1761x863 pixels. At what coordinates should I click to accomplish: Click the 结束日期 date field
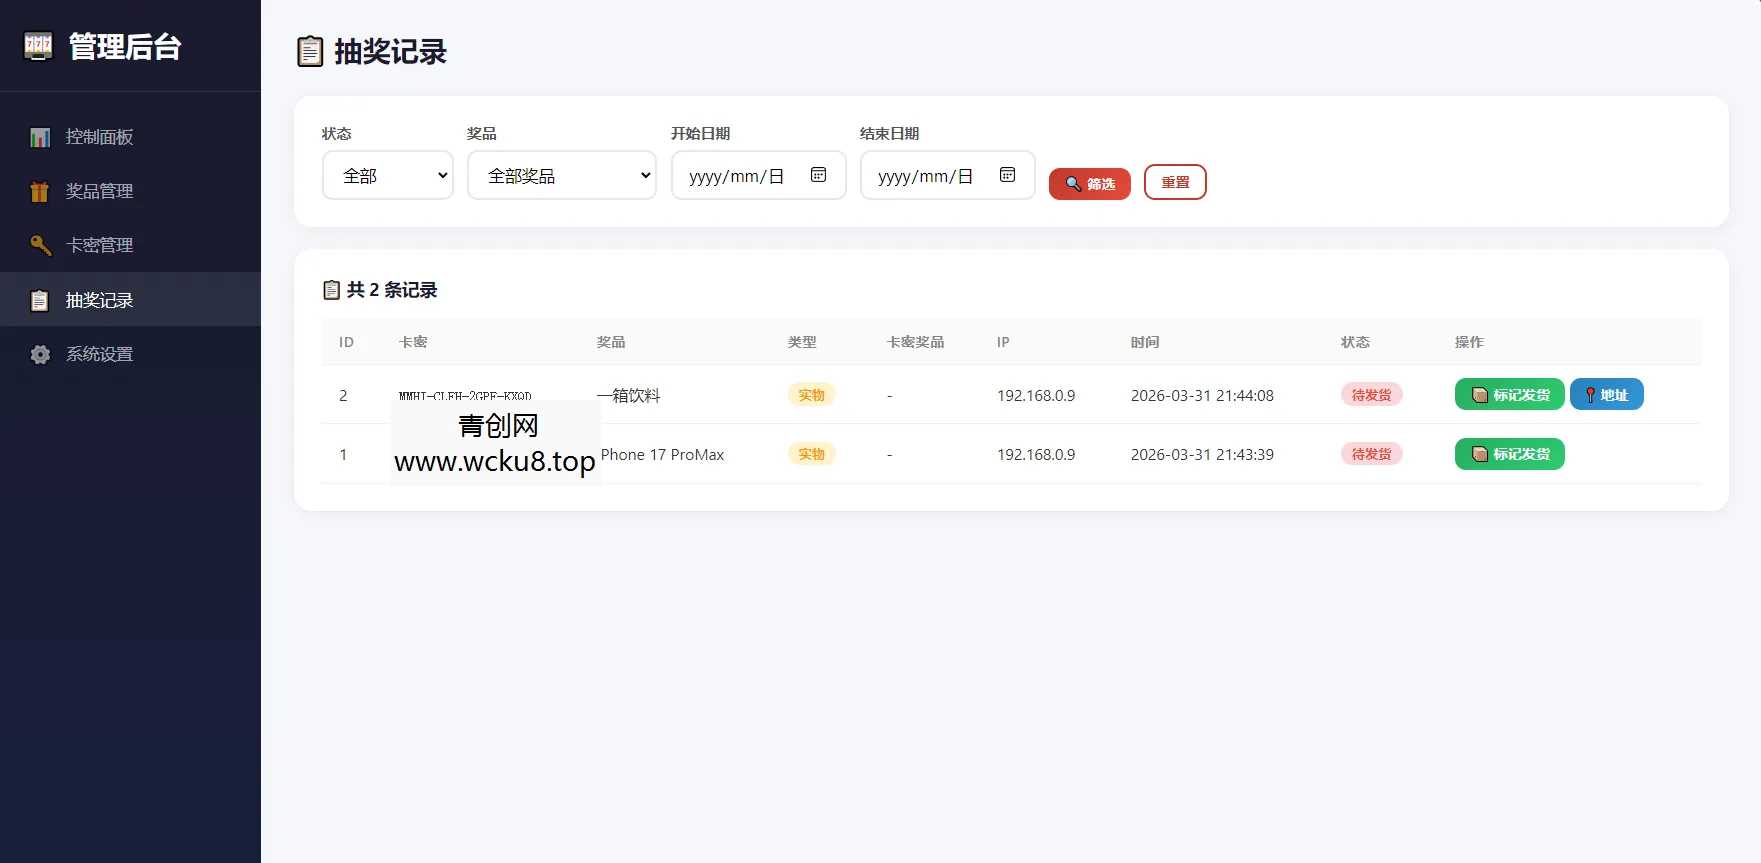click(948, 175)
